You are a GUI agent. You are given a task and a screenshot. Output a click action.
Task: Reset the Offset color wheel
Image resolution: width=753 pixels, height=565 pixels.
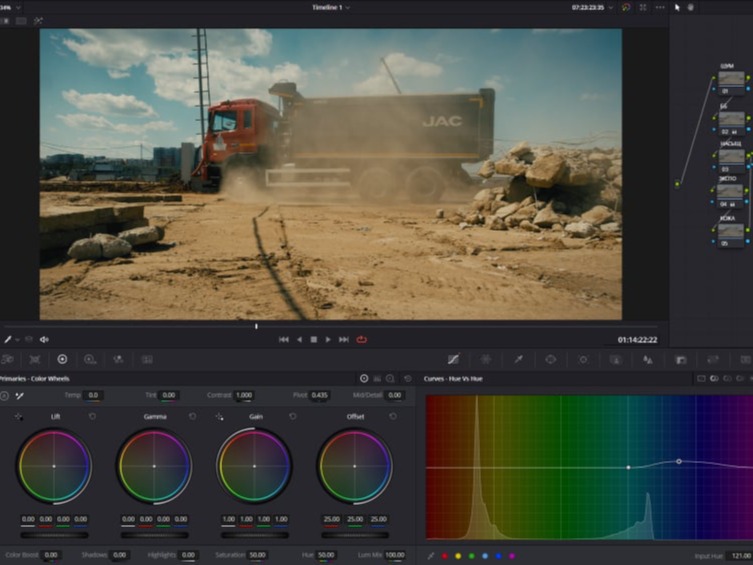tap(393, 416)
